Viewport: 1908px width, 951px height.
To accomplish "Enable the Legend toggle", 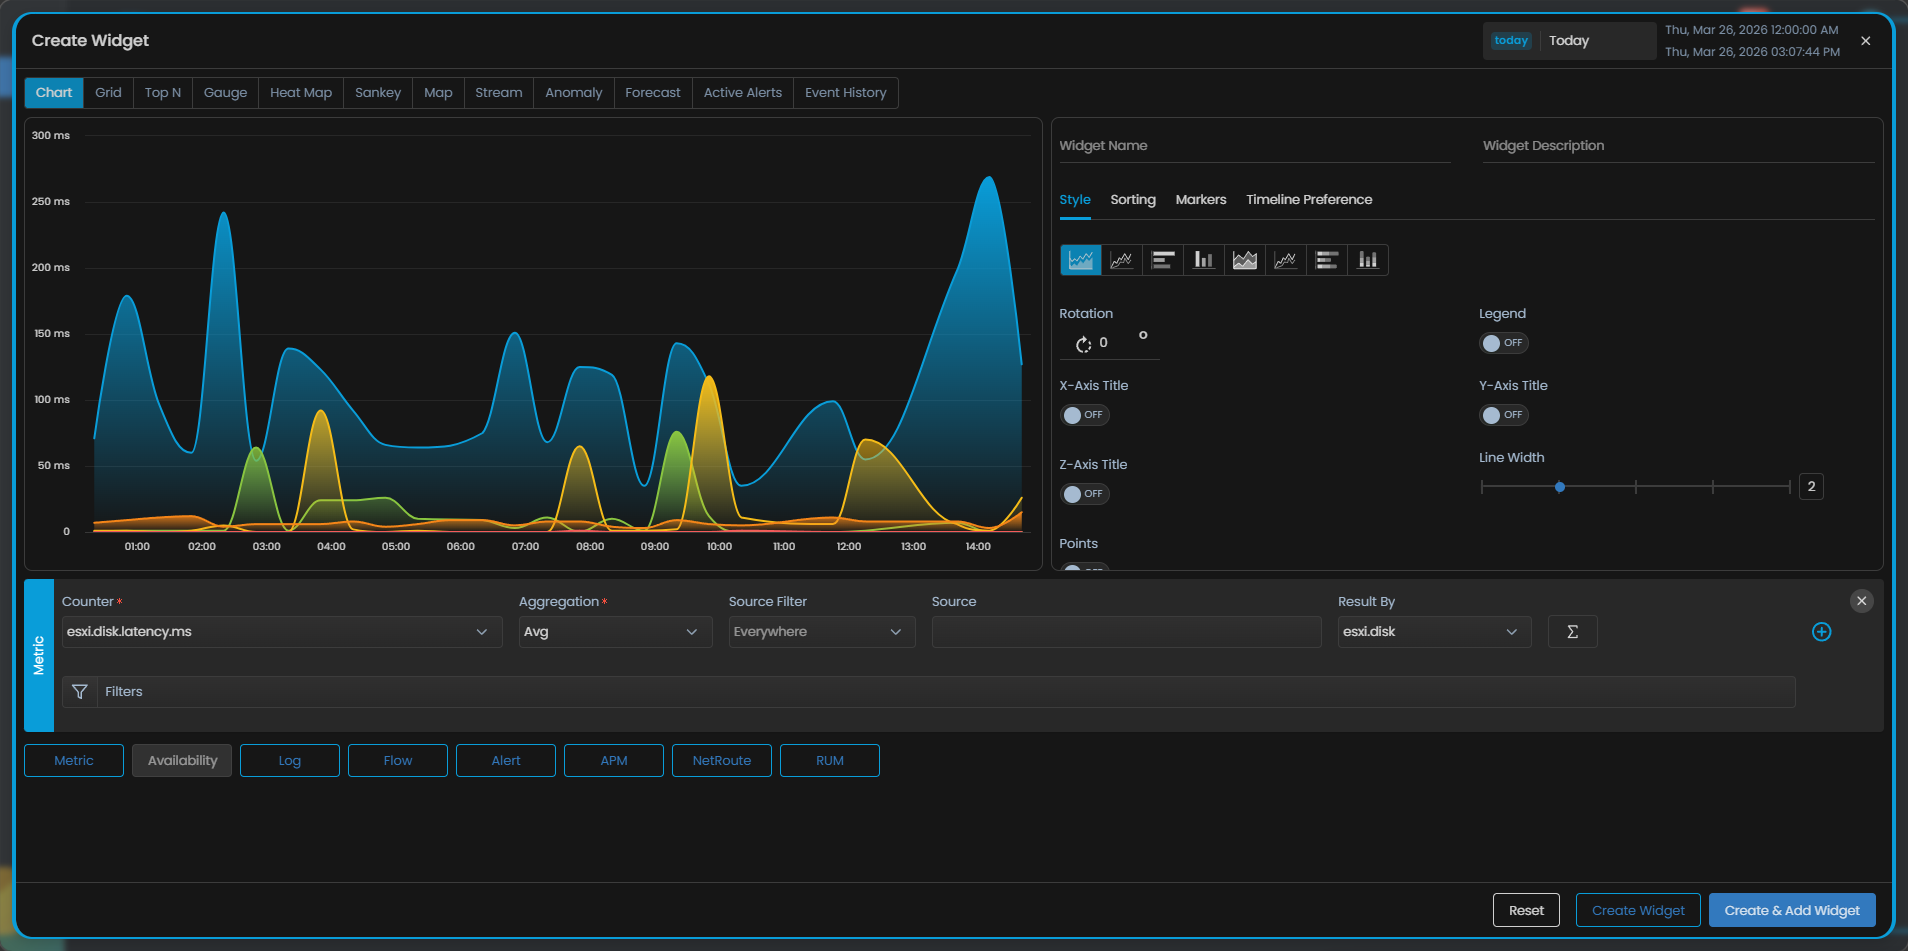I will [1503, 343].
